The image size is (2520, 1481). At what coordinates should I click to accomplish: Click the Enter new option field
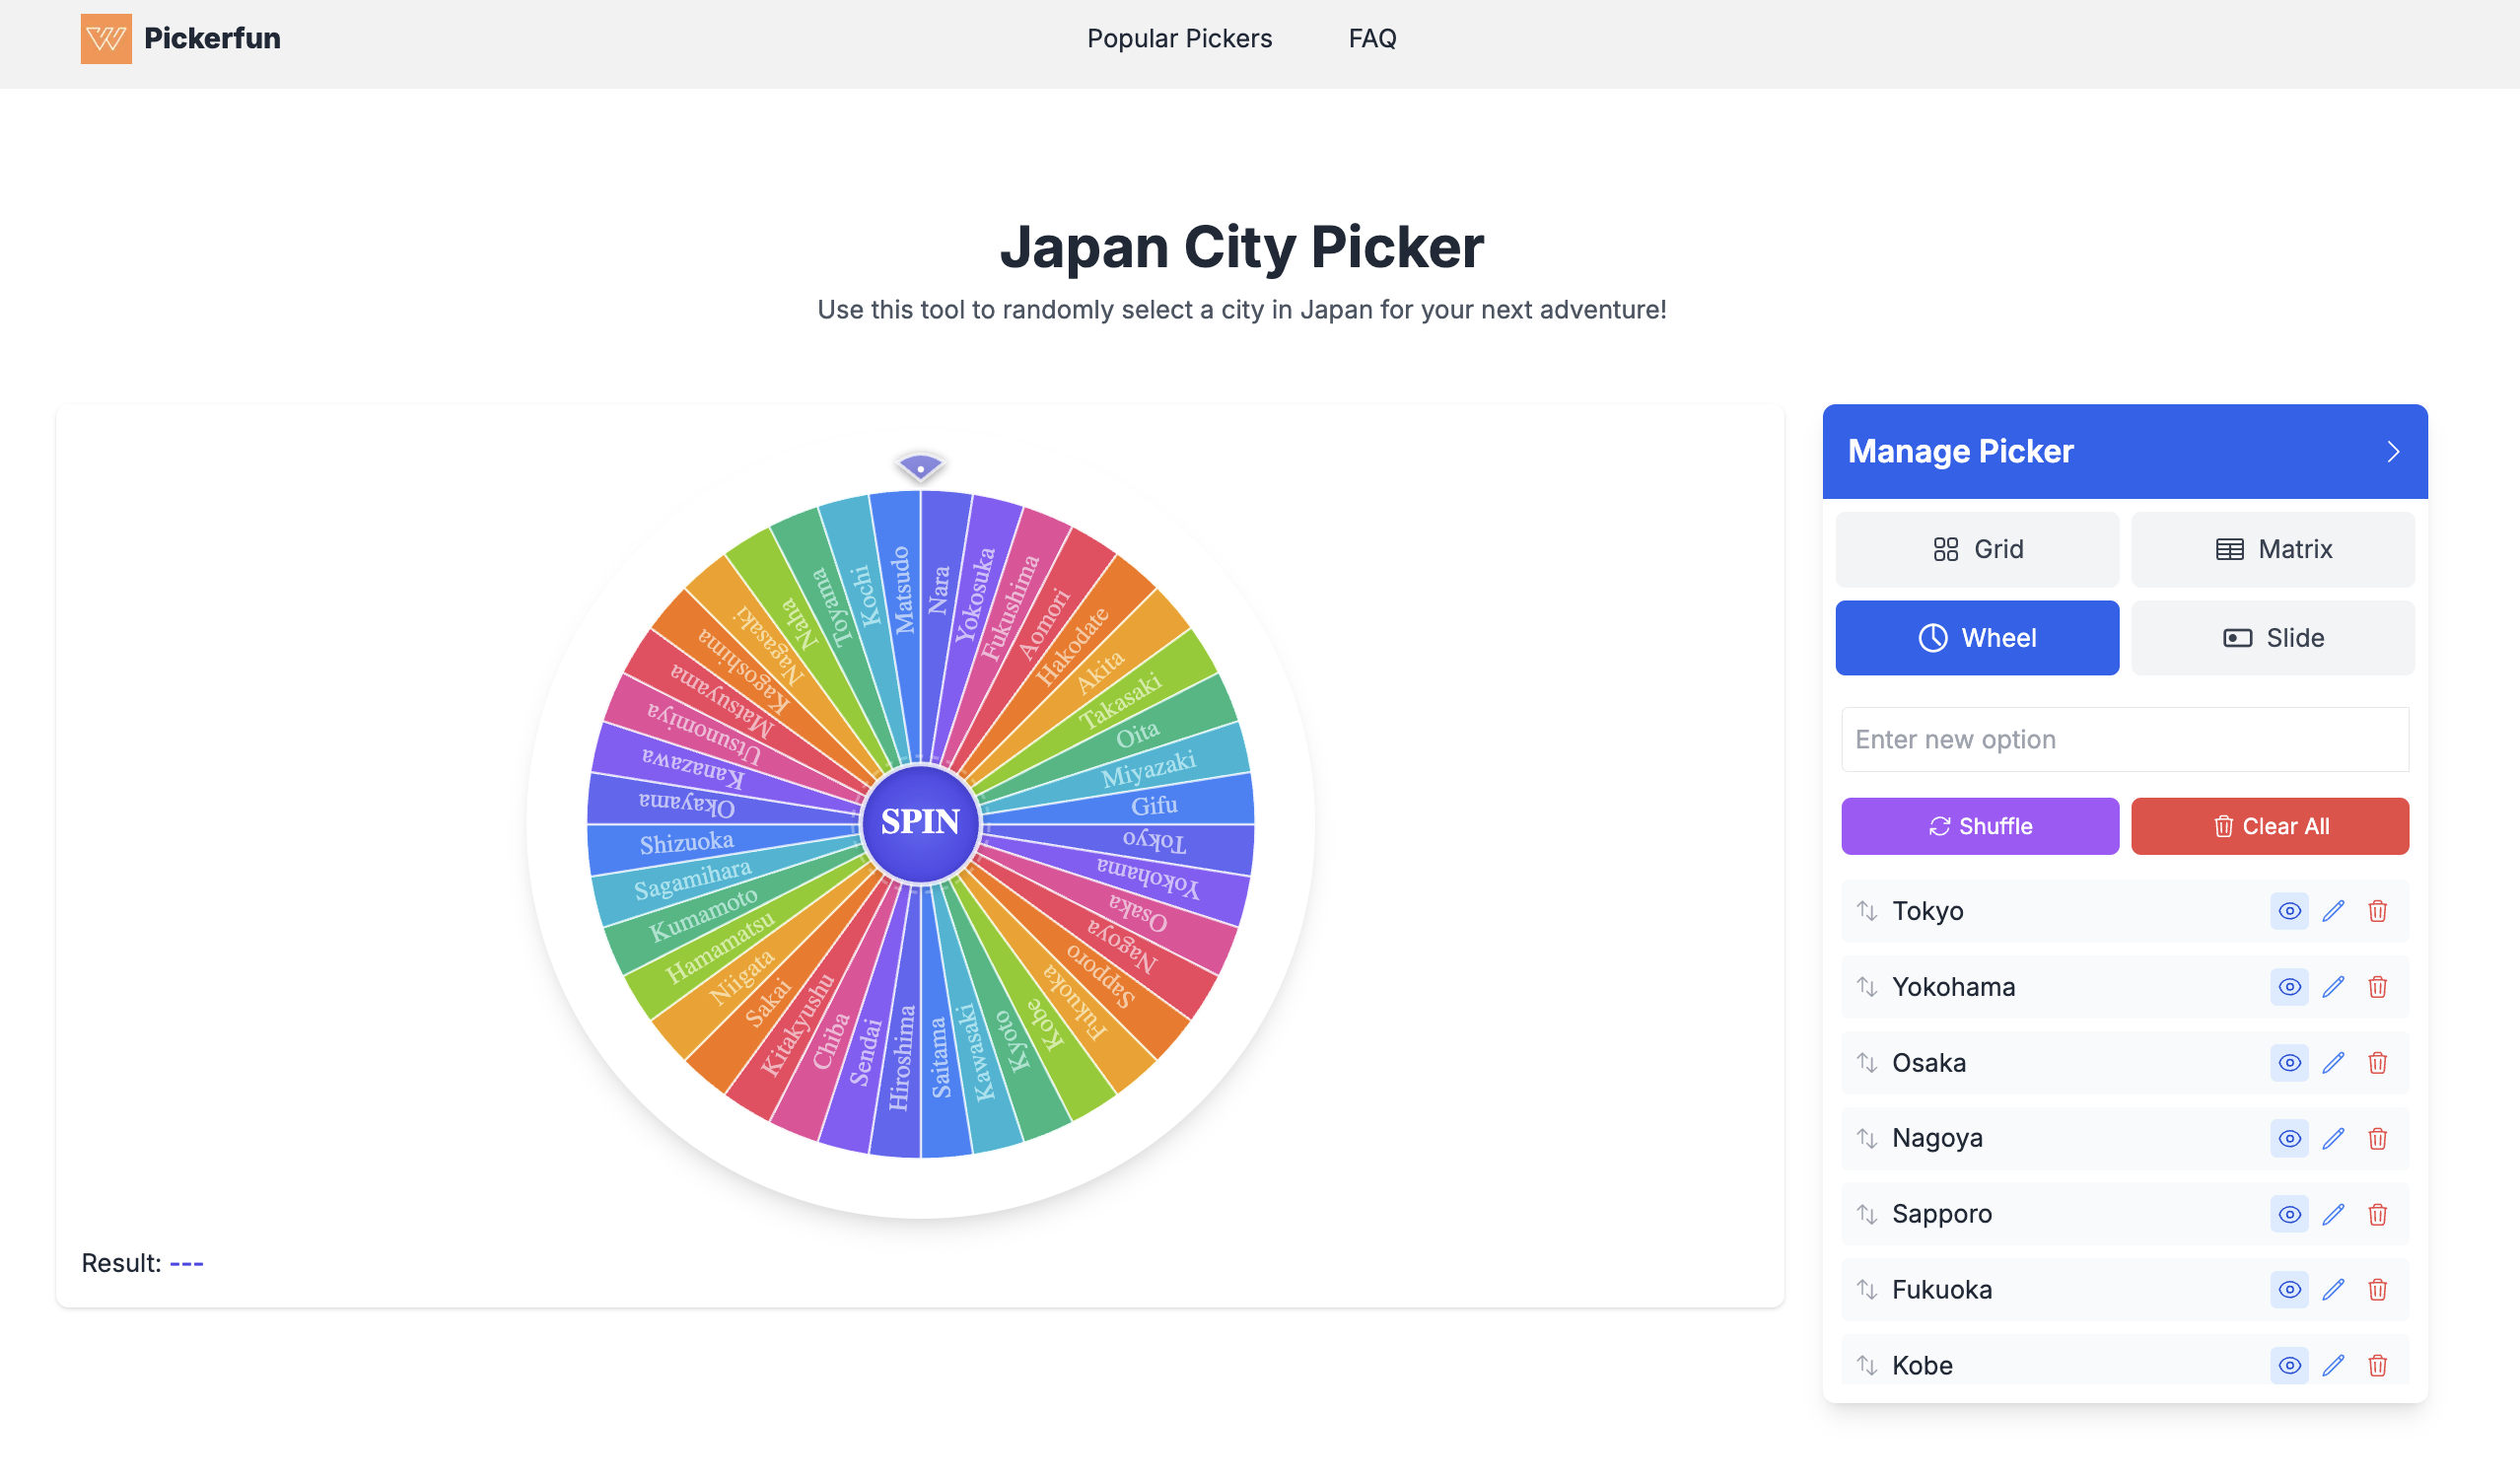pos(2124,739)
